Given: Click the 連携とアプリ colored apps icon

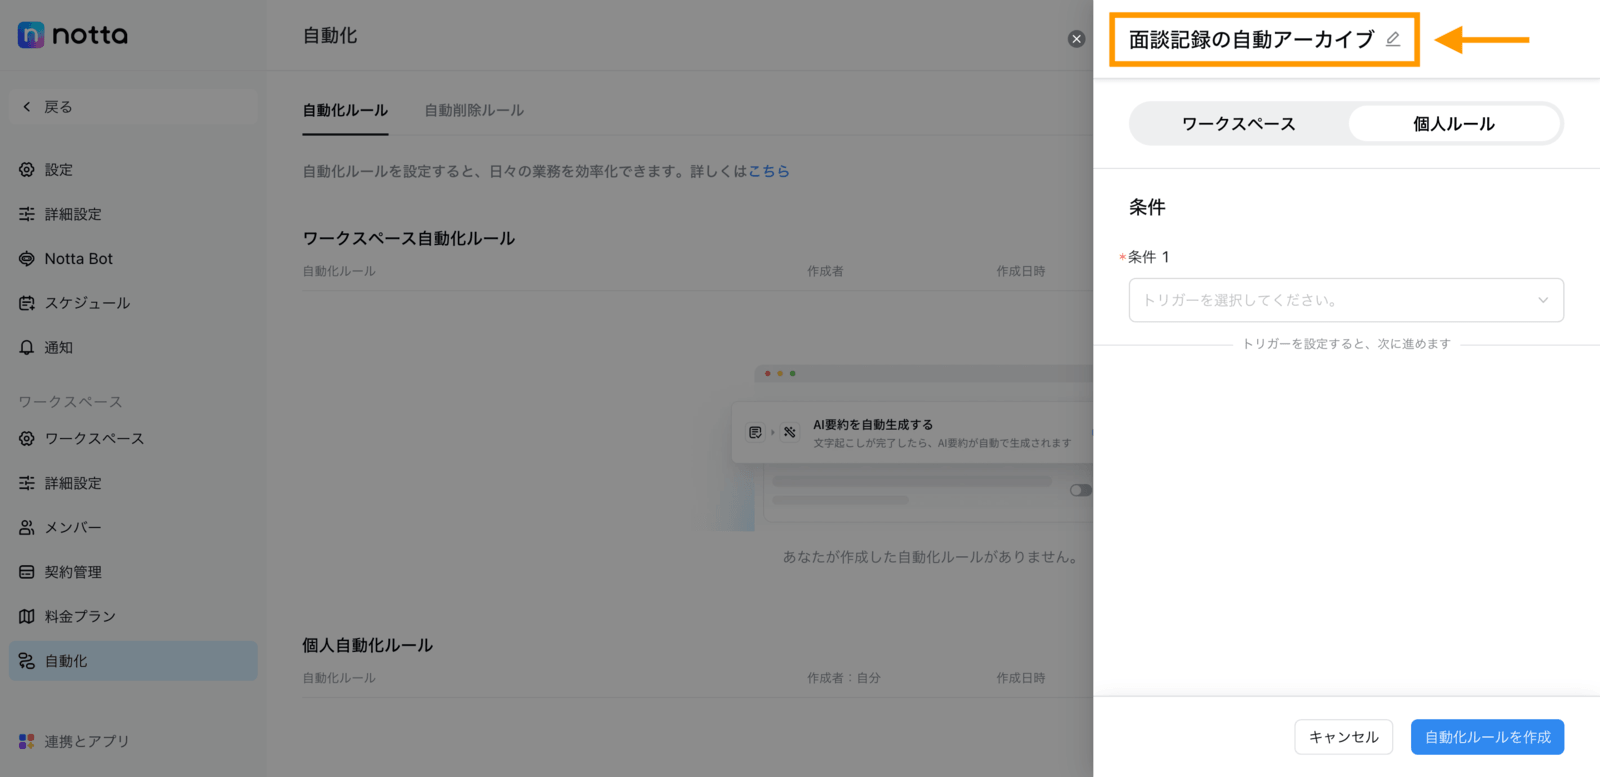Looking at the screenshot, I should 27,741.
